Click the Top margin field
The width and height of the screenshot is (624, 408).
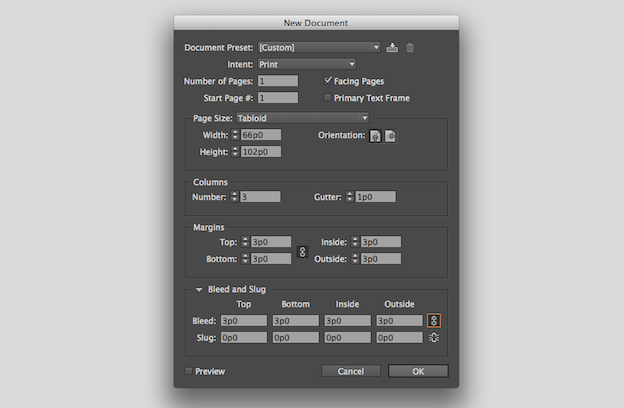point(271,242)
